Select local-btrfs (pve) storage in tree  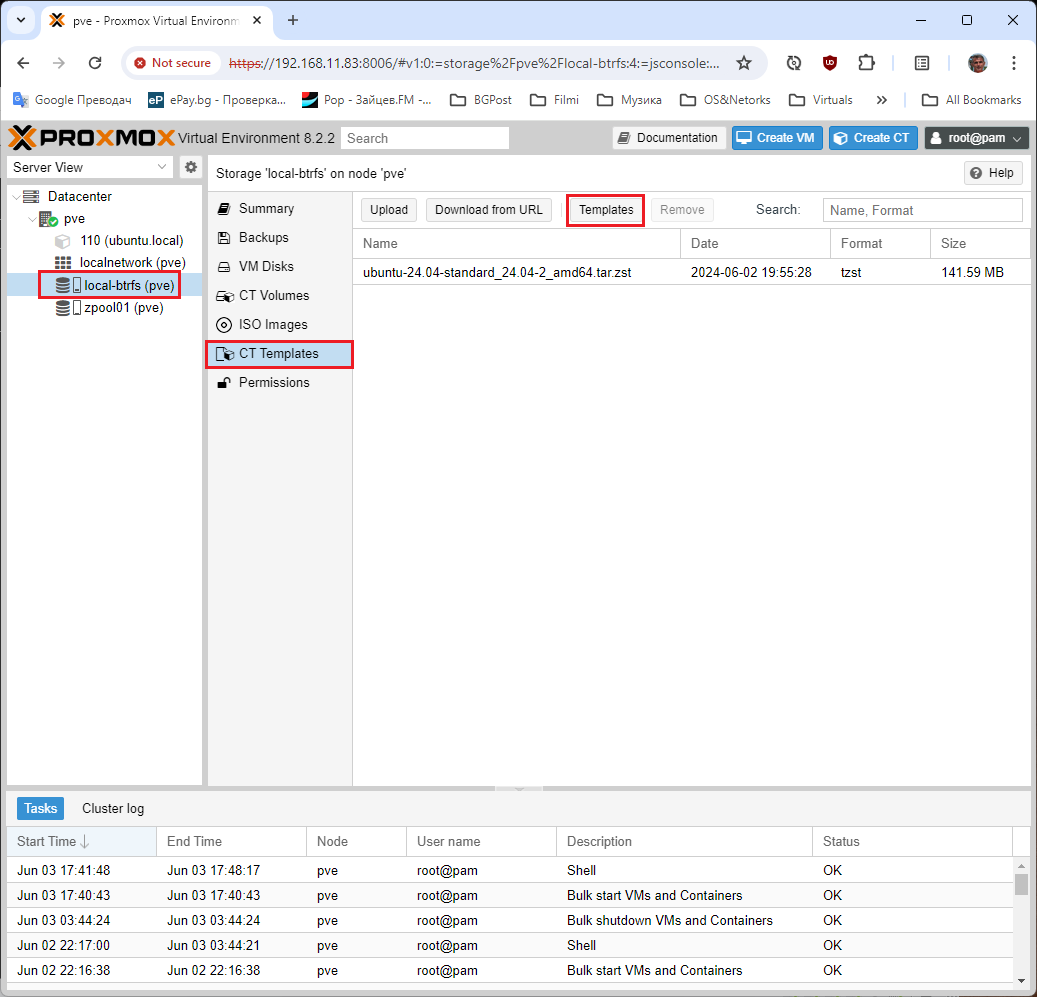129,286
